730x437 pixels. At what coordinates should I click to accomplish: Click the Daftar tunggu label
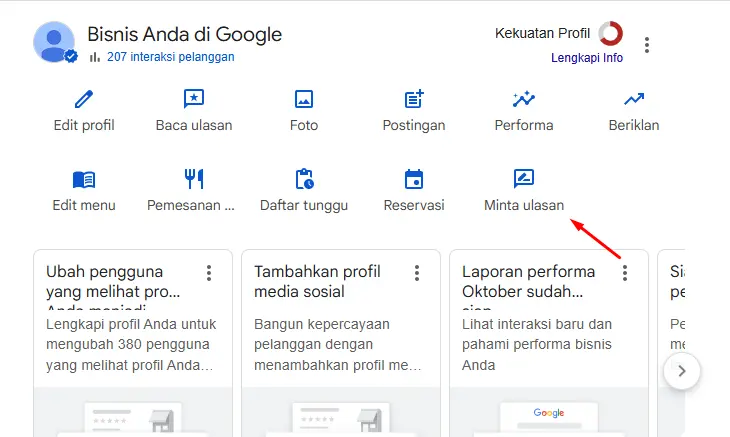click(x=304, y=206)
